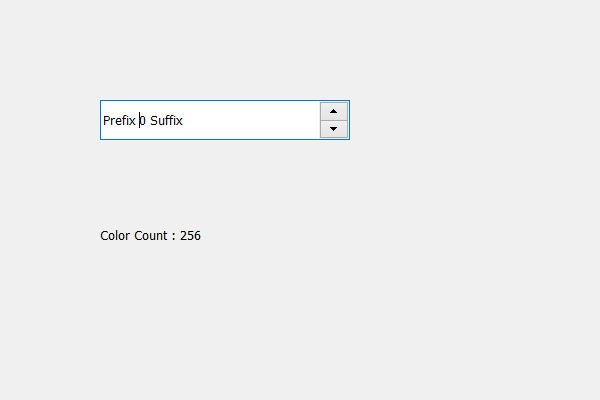
Task: Click the number 256 in the label
Action: [190, 235]
